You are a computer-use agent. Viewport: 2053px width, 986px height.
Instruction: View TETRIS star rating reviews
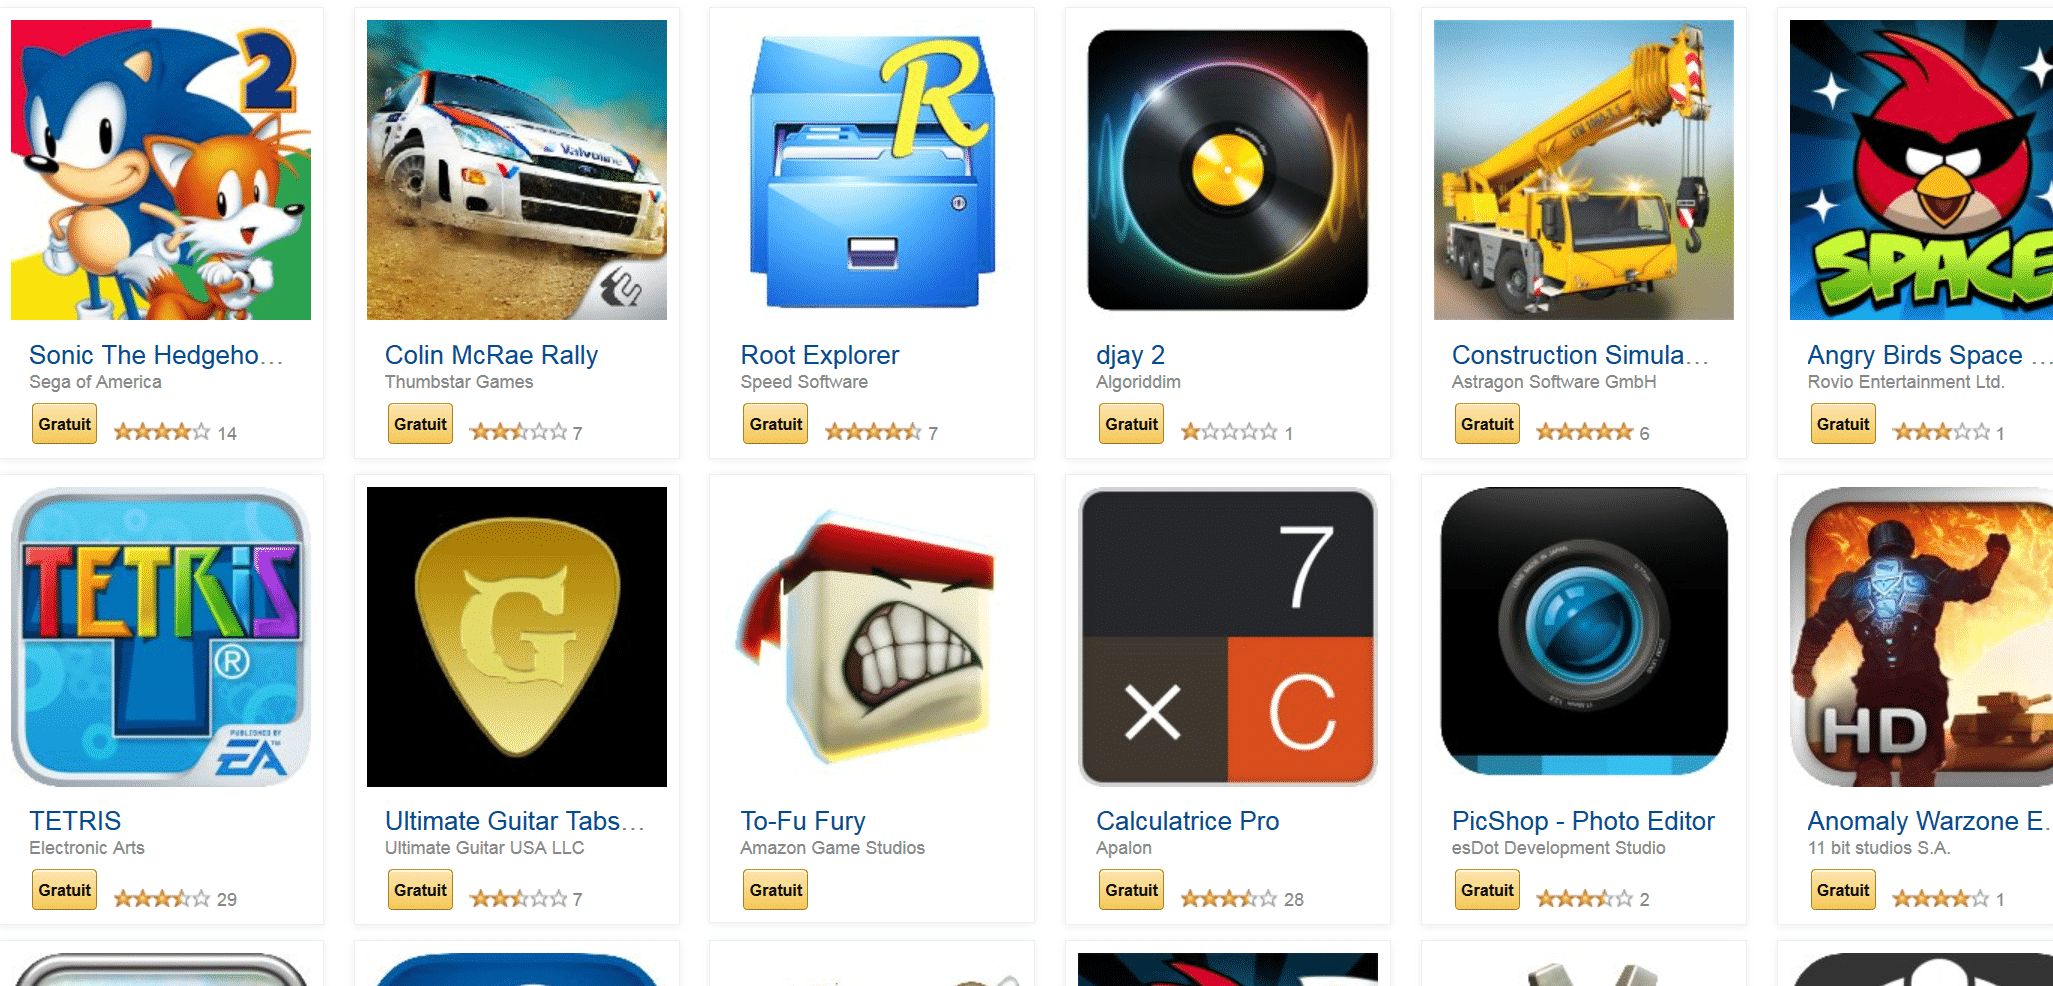[174, 899]
